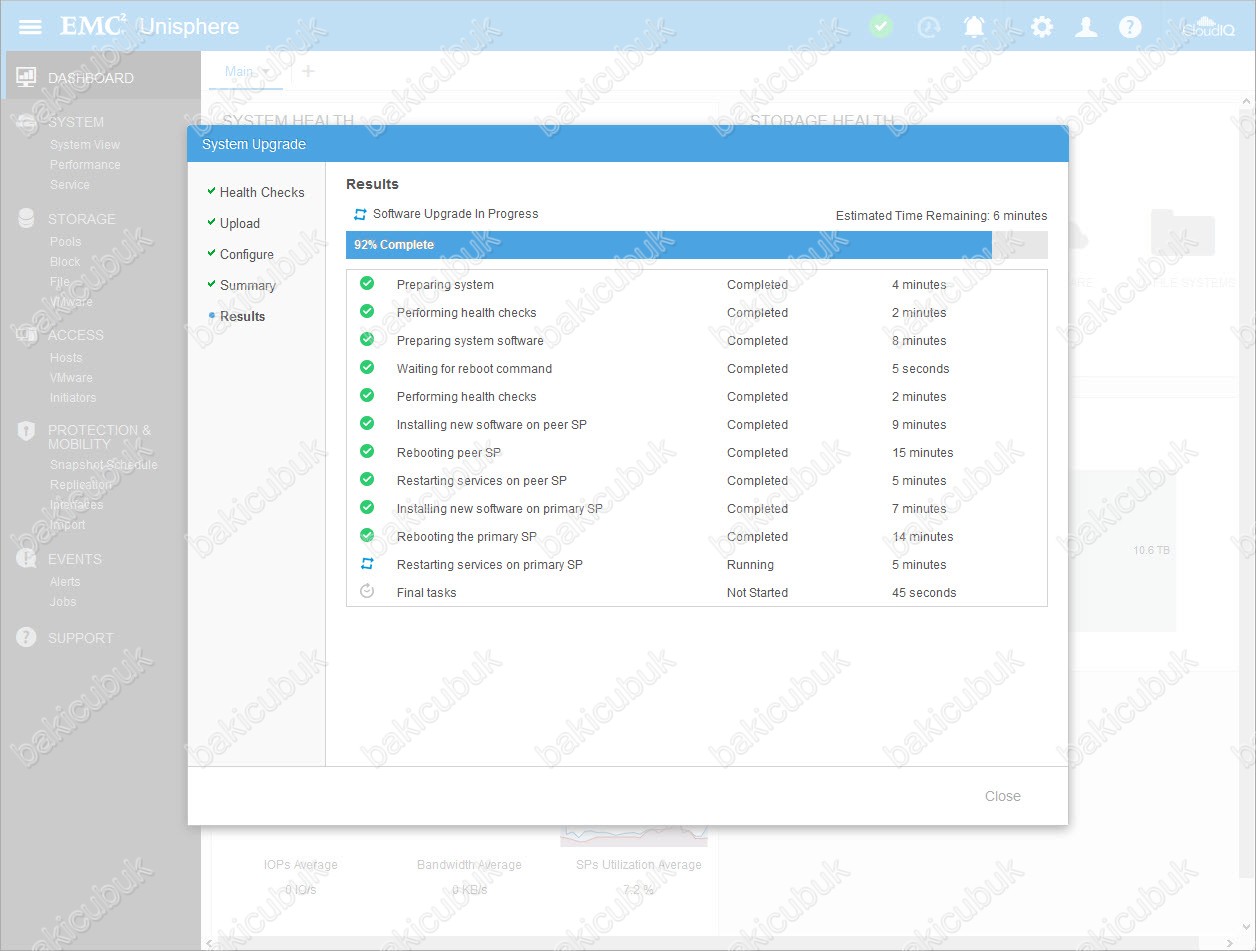Click the 'Installing new software on peer SP' row text
This screenshot has height=951, width=1256.
pyautogui.click(x=492, y=425)
